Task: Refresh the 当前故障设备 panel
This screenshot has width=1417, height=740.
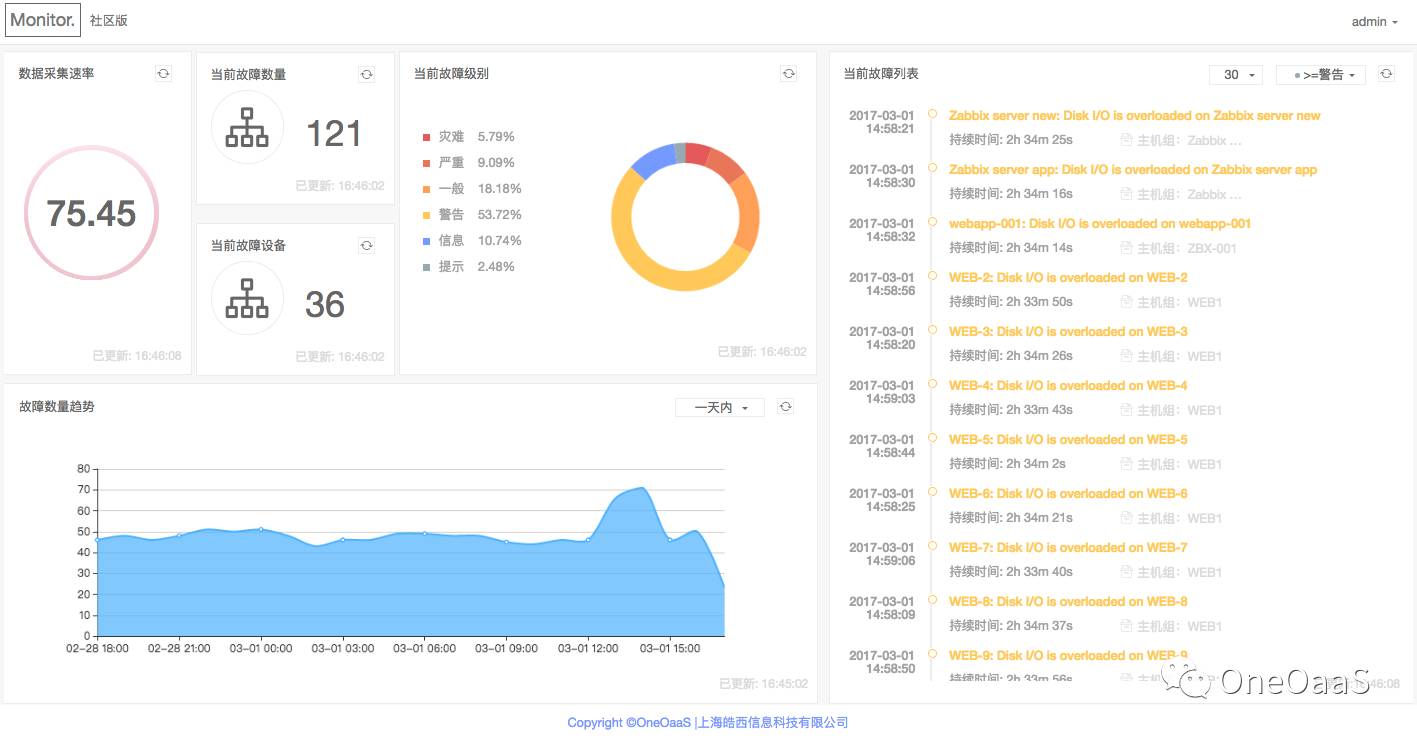Action: 367,245
